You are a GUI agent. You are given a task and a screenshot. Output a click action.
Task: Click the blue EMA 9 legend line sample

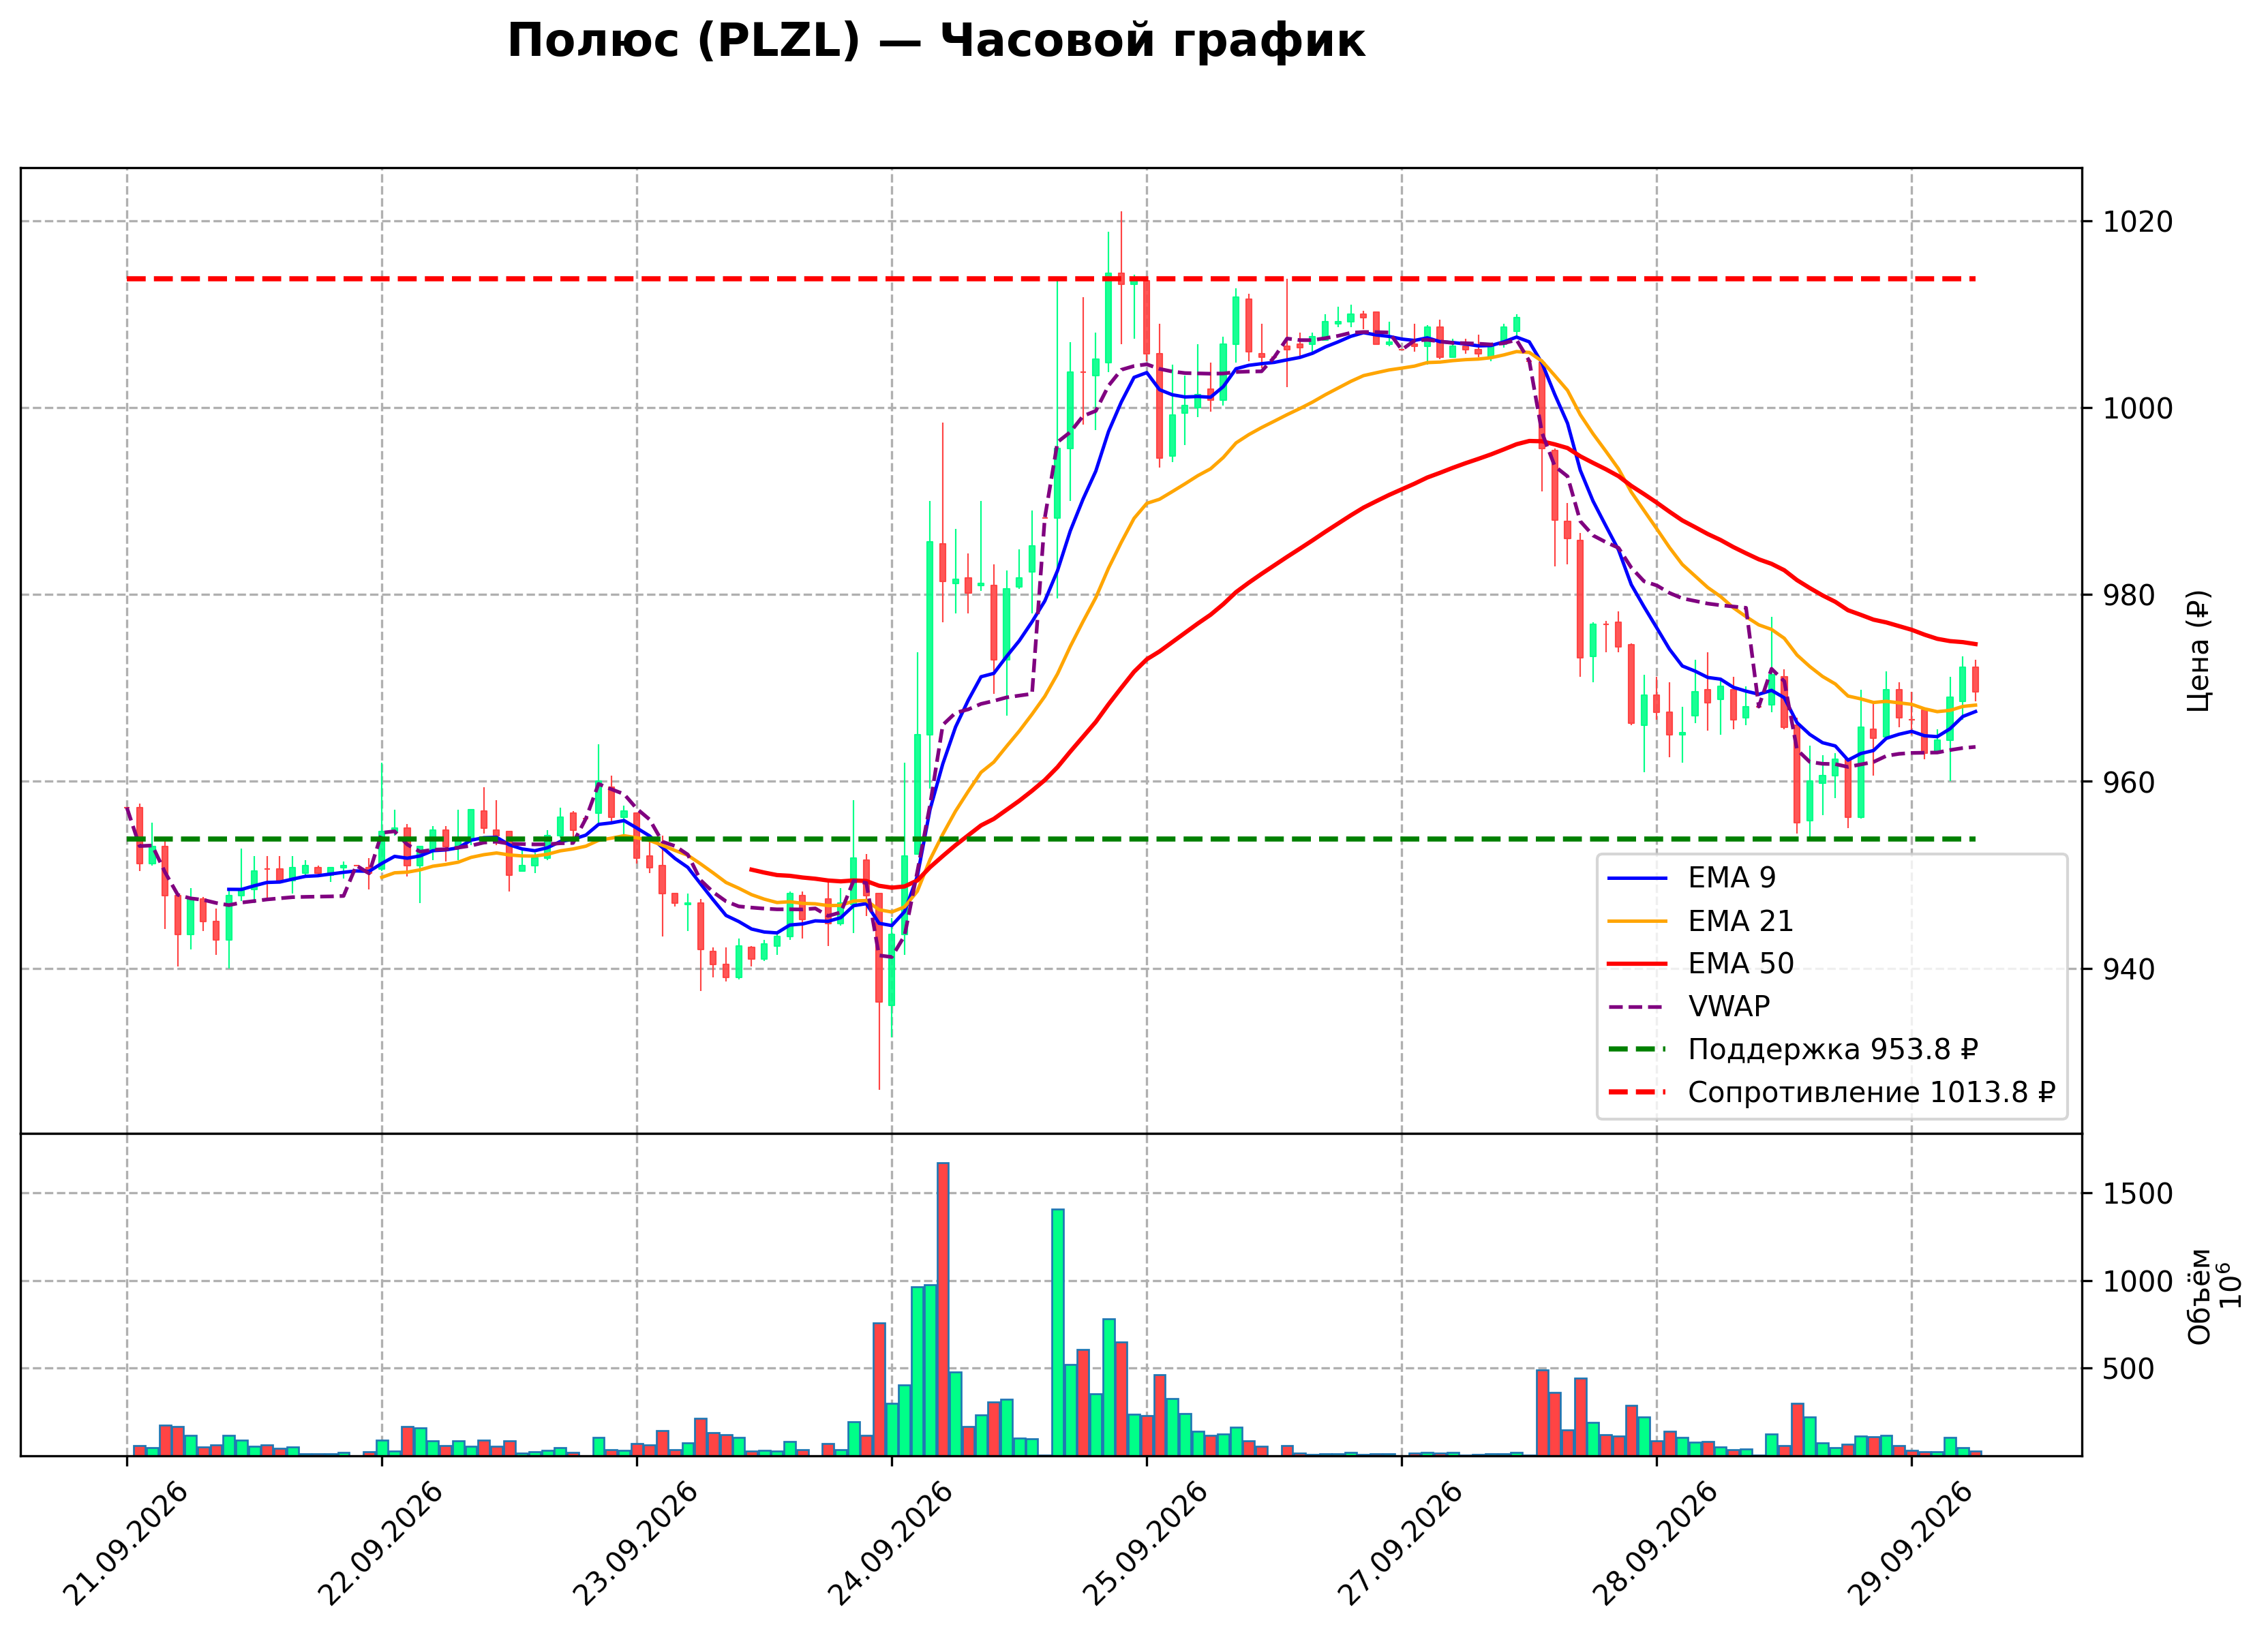pyautogui.click(x=1637, y=878)
